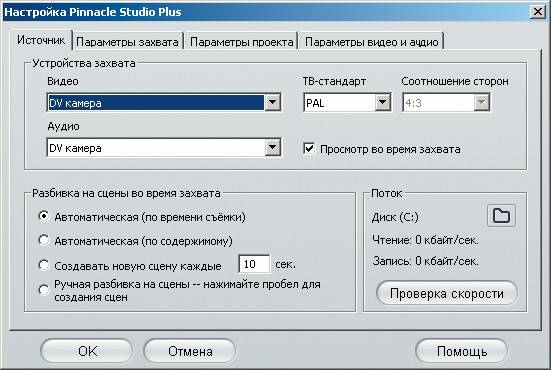Viewport: 551px width, 370px height.
Task: Select the Источник tab
Action: pos(41,40)
